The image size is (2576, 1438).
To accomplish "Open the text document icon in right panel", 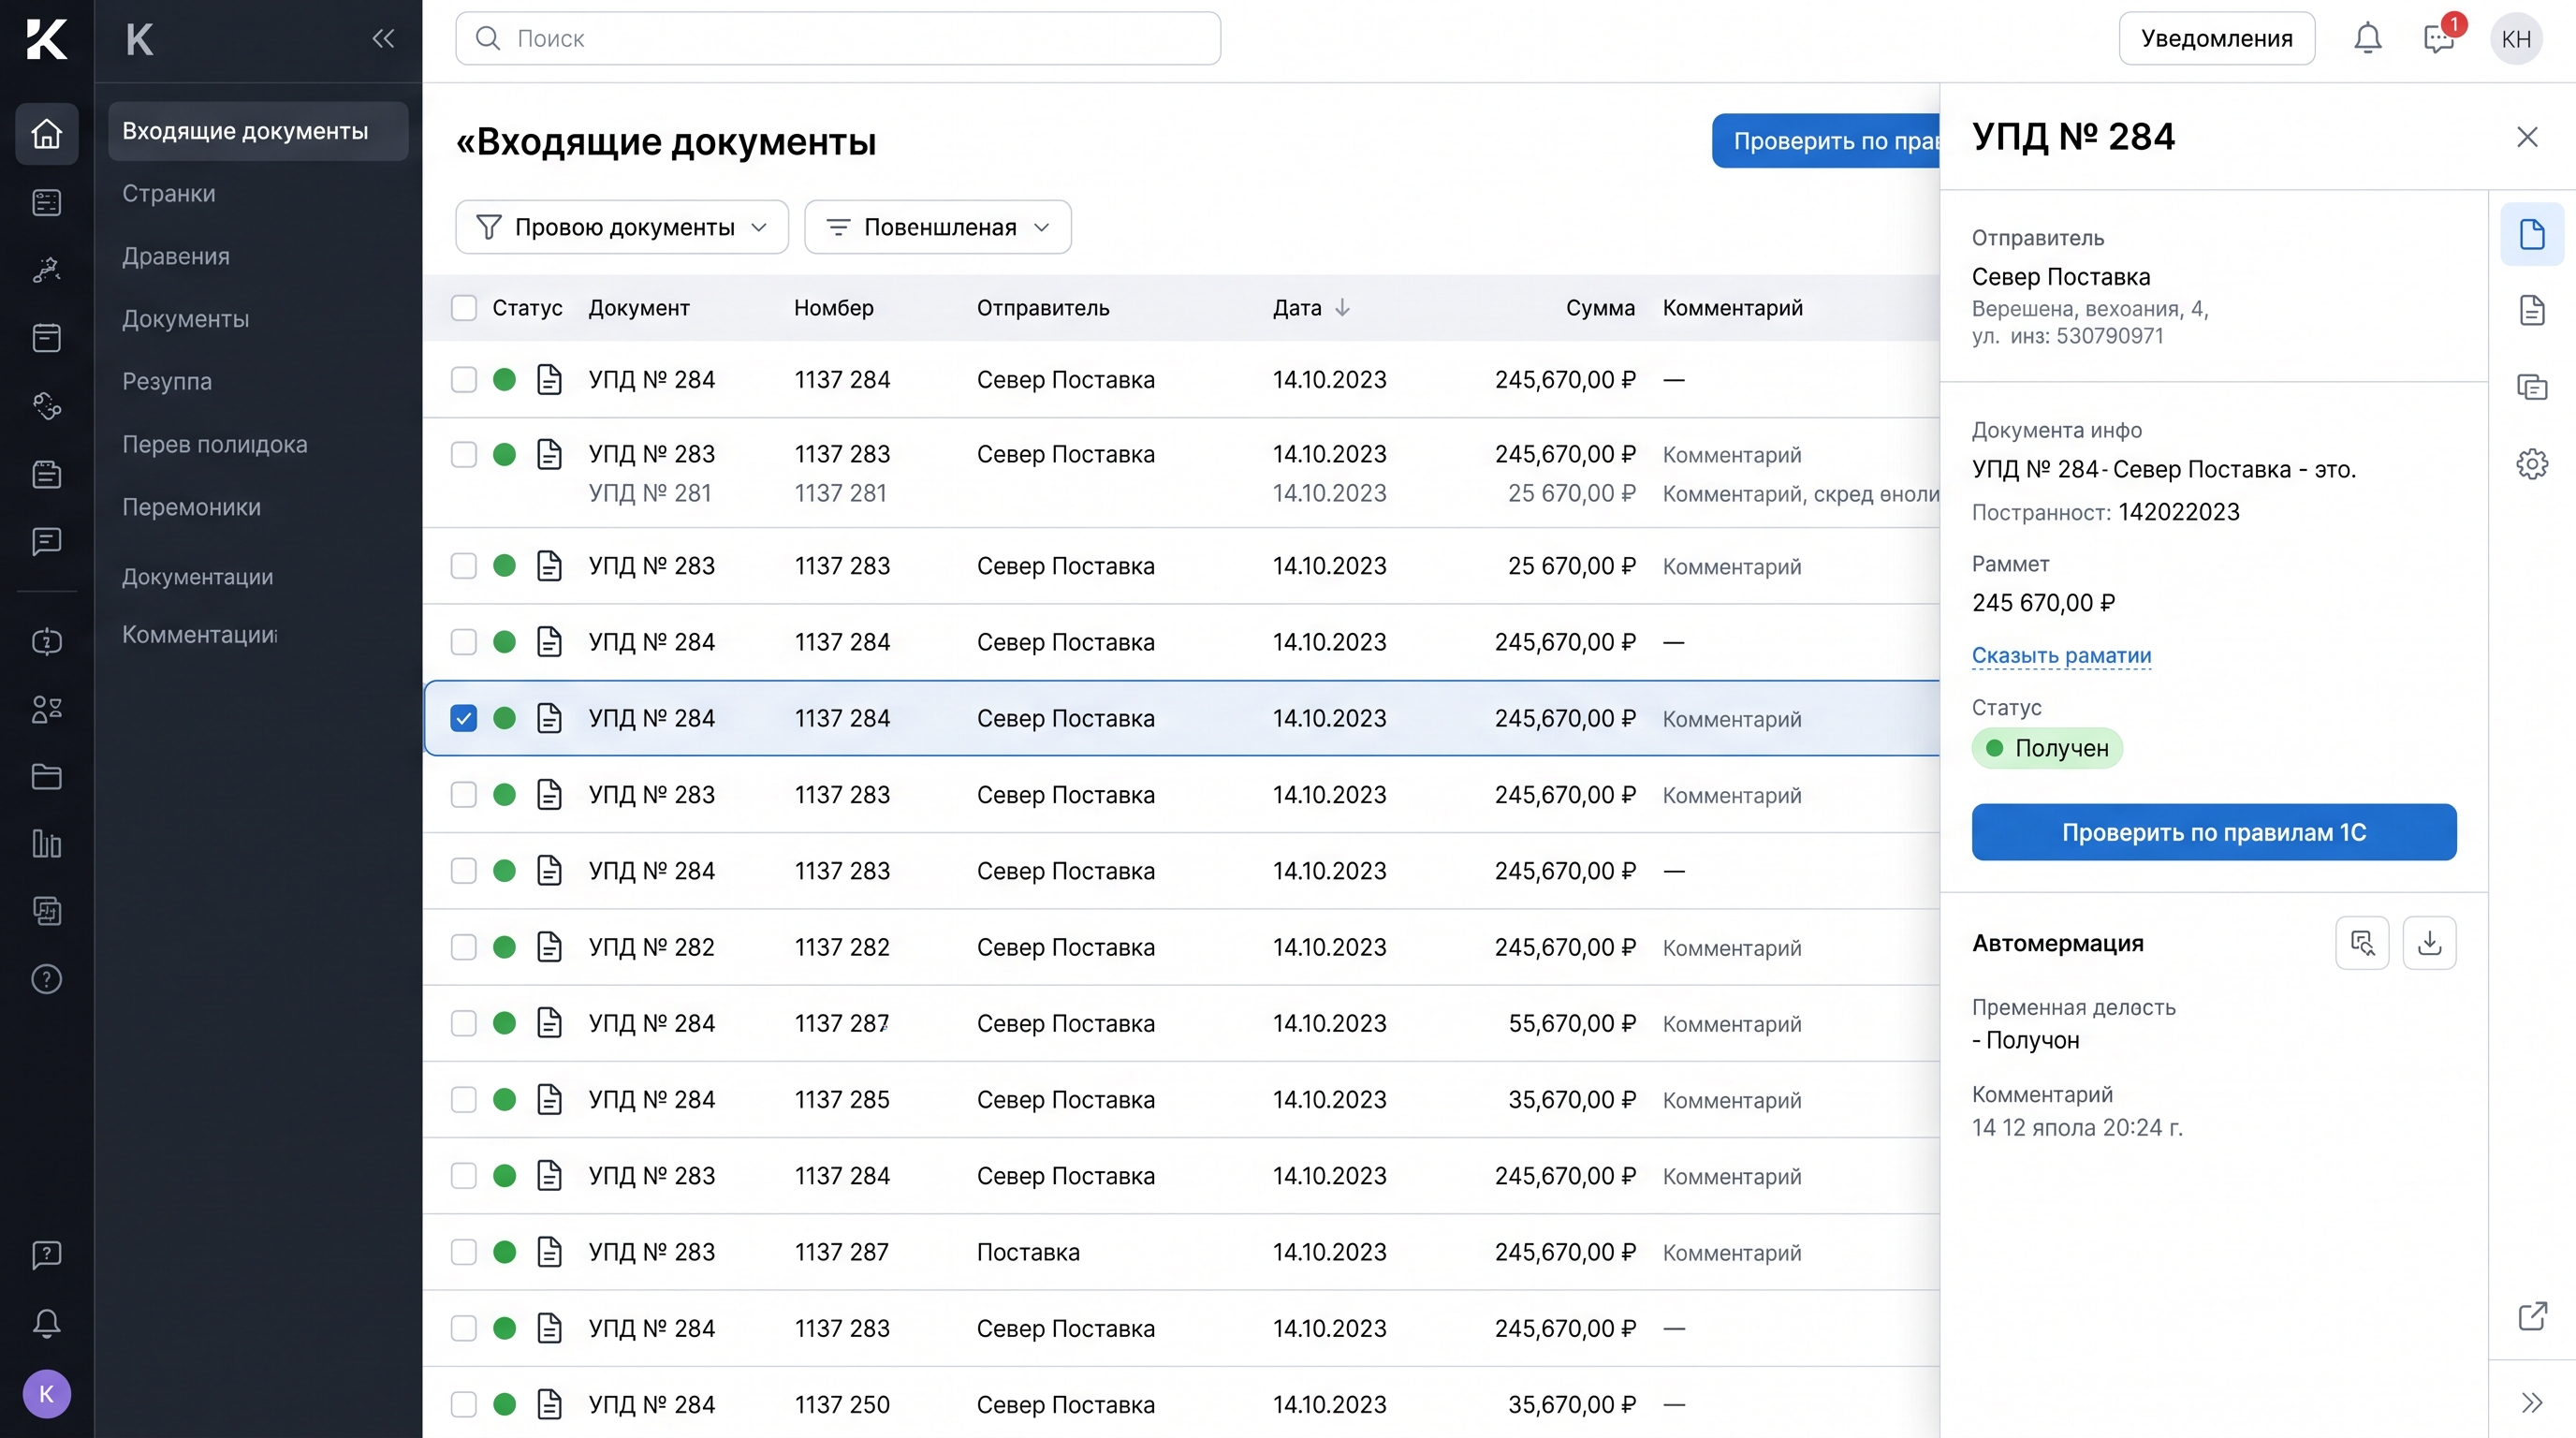I will [x=2532, y=311].
